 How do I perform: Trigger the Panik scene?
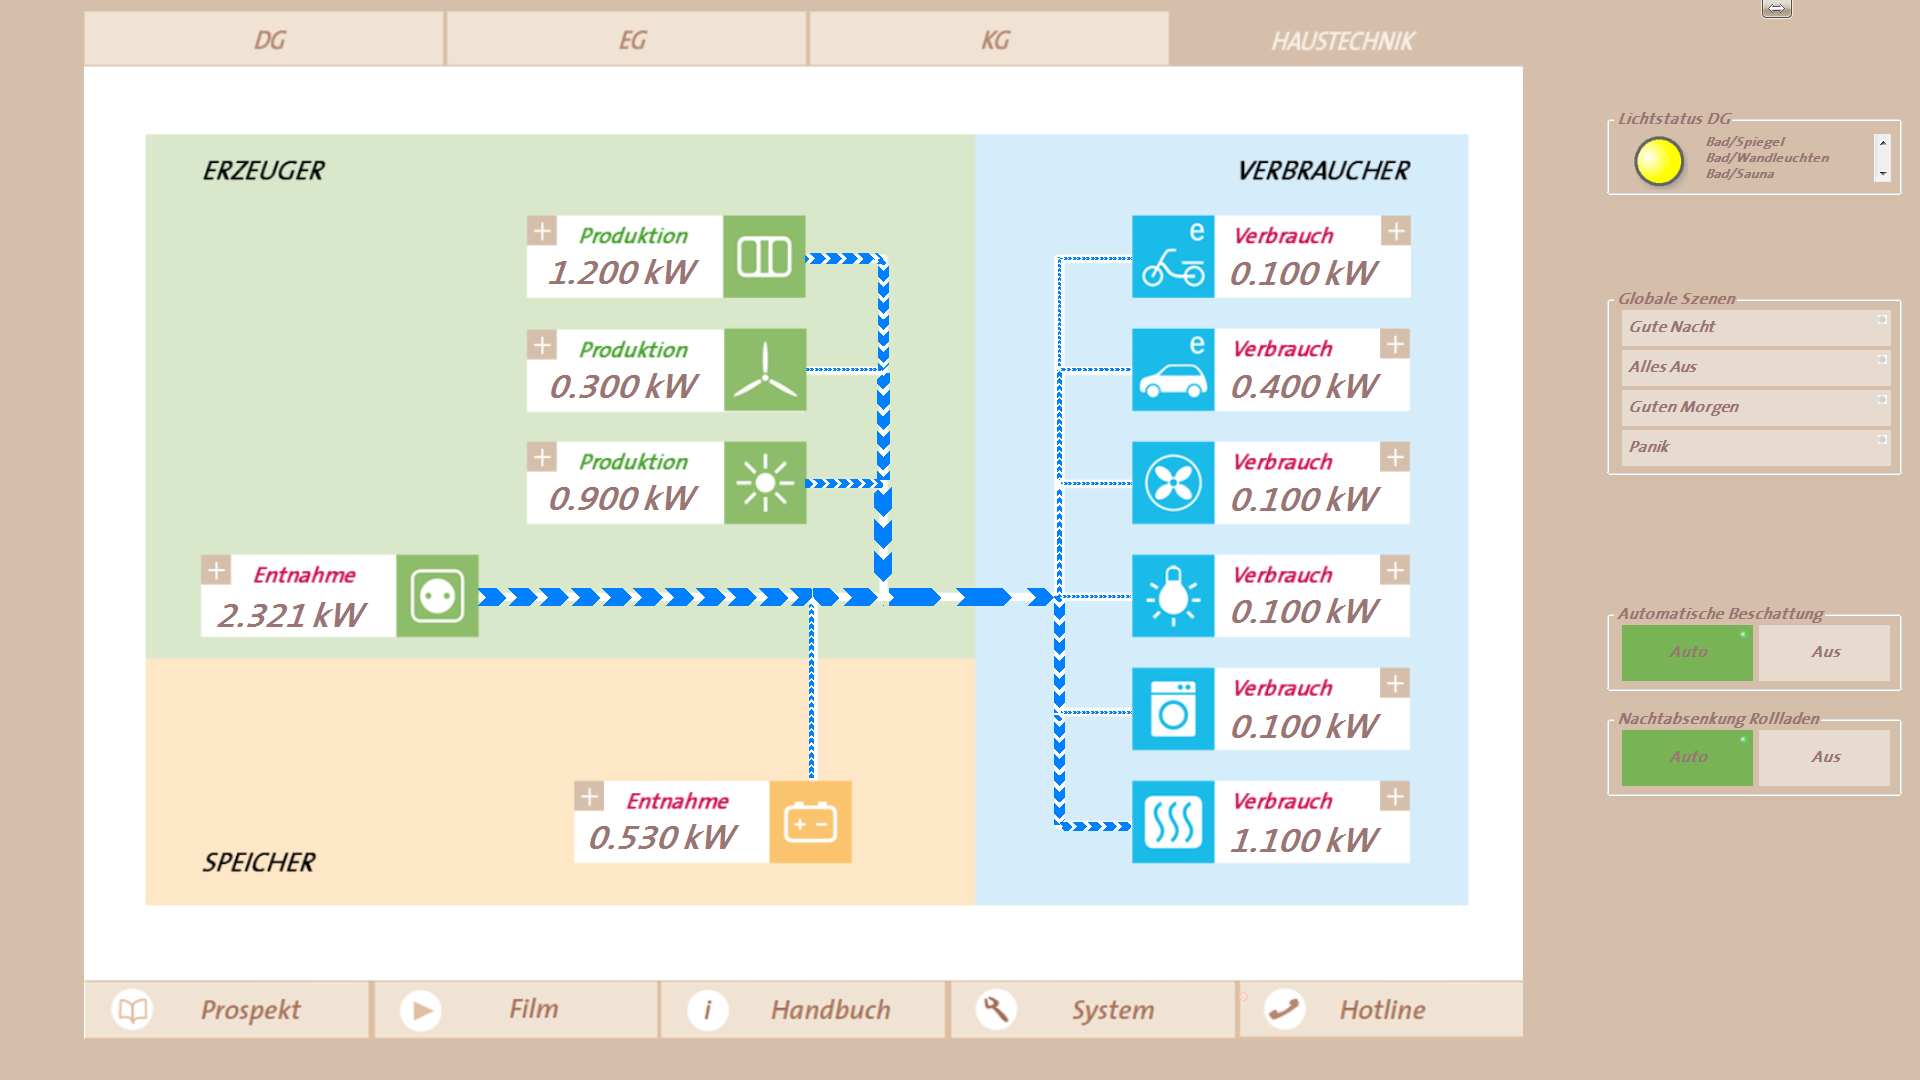pos(1755,447)
